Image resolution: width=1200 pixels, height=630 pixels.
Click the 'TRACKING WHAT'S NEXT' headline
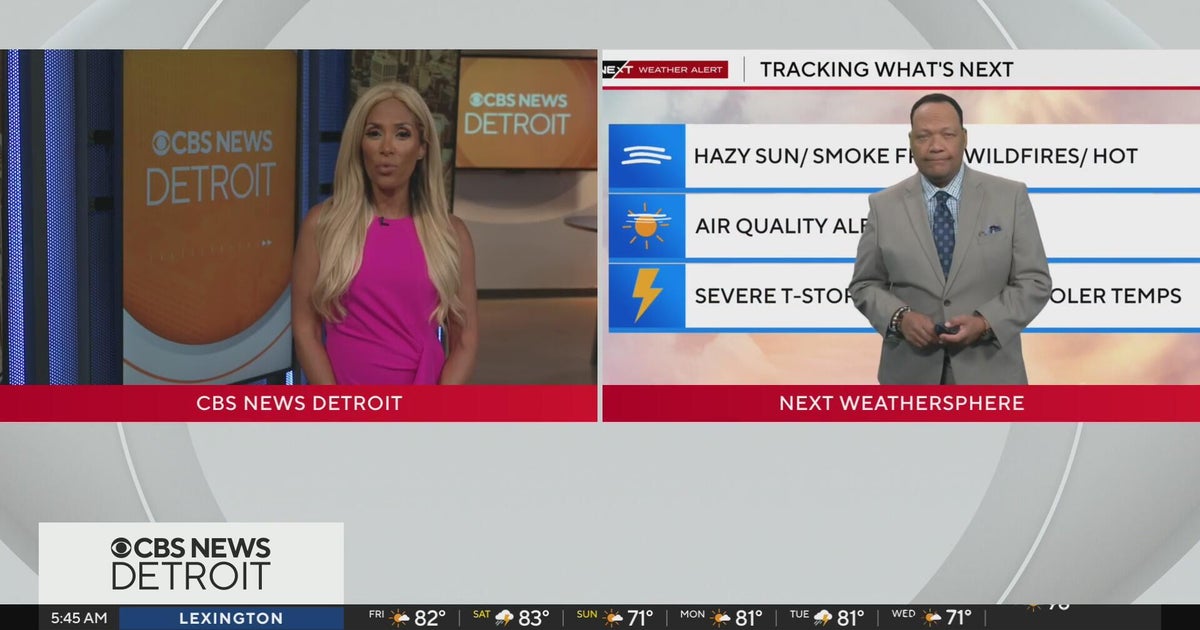[887, 69]
